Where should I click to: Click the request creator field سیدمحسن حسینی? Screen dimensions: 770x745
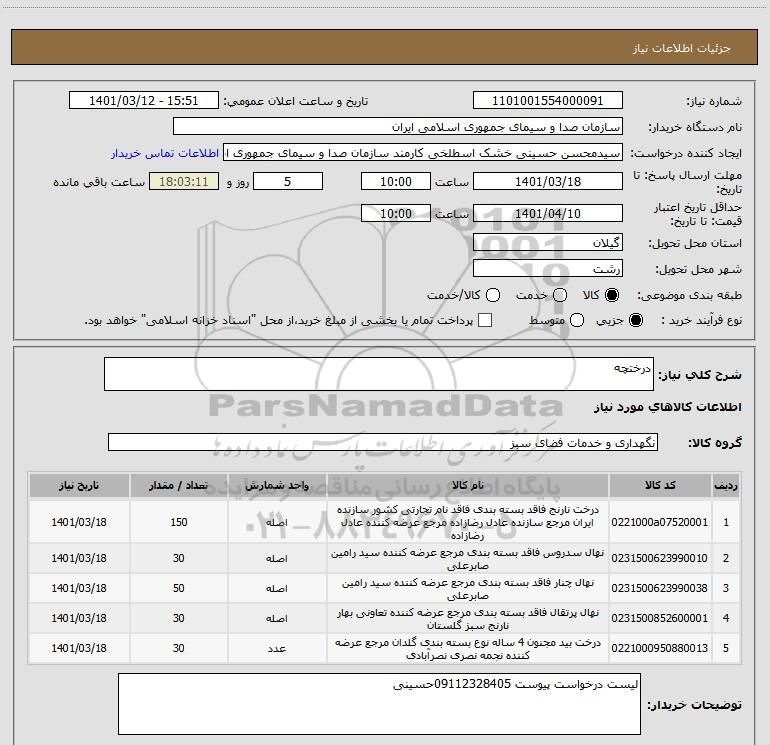[x=423, y=153]
